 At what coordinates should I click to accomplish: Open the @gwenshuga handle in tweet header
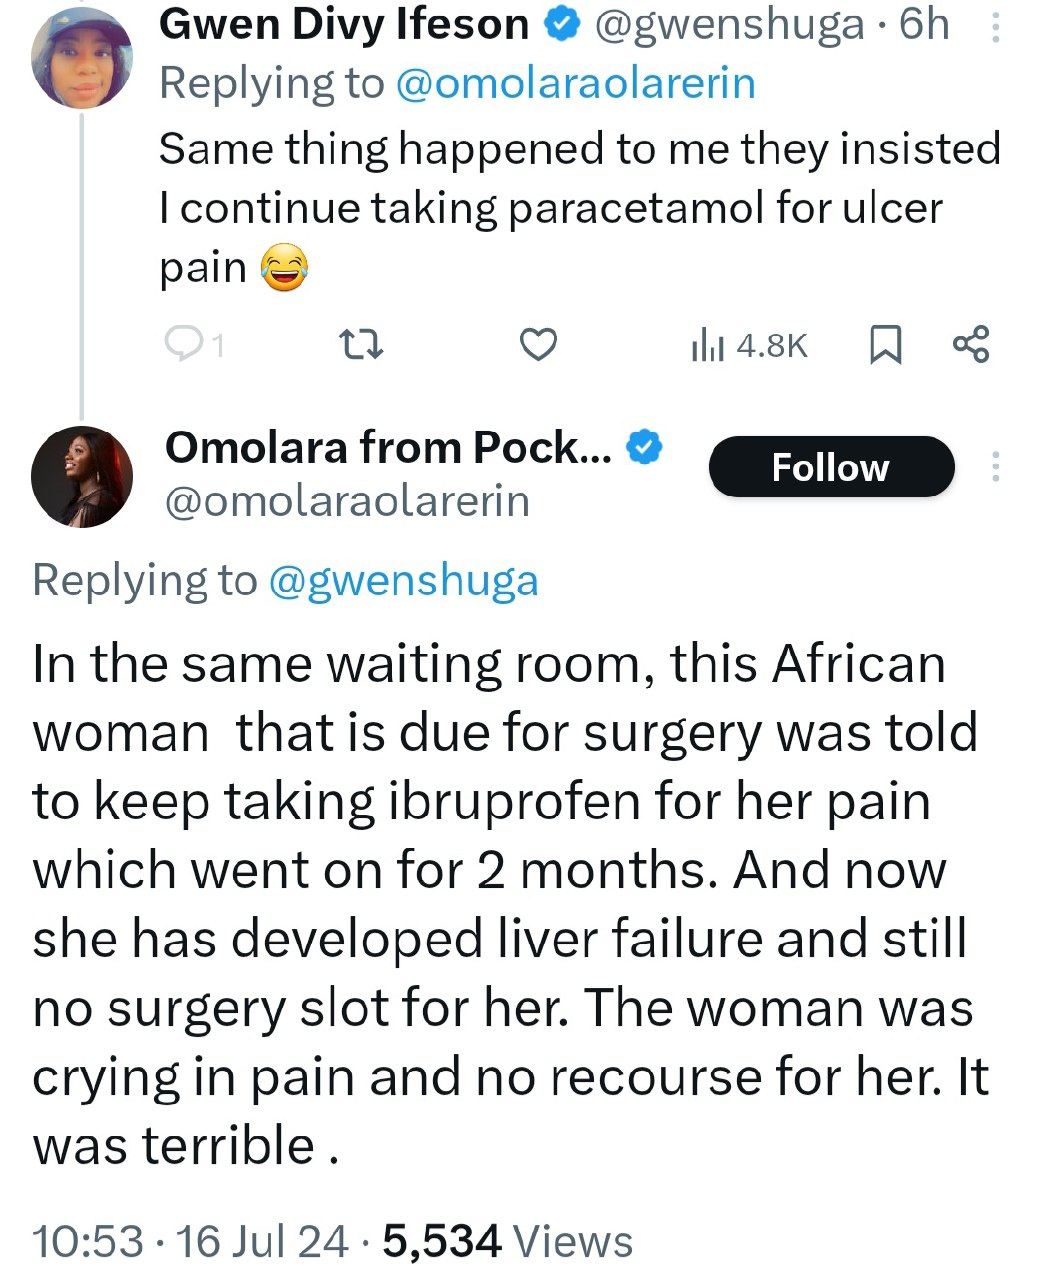tap(728, 25)
